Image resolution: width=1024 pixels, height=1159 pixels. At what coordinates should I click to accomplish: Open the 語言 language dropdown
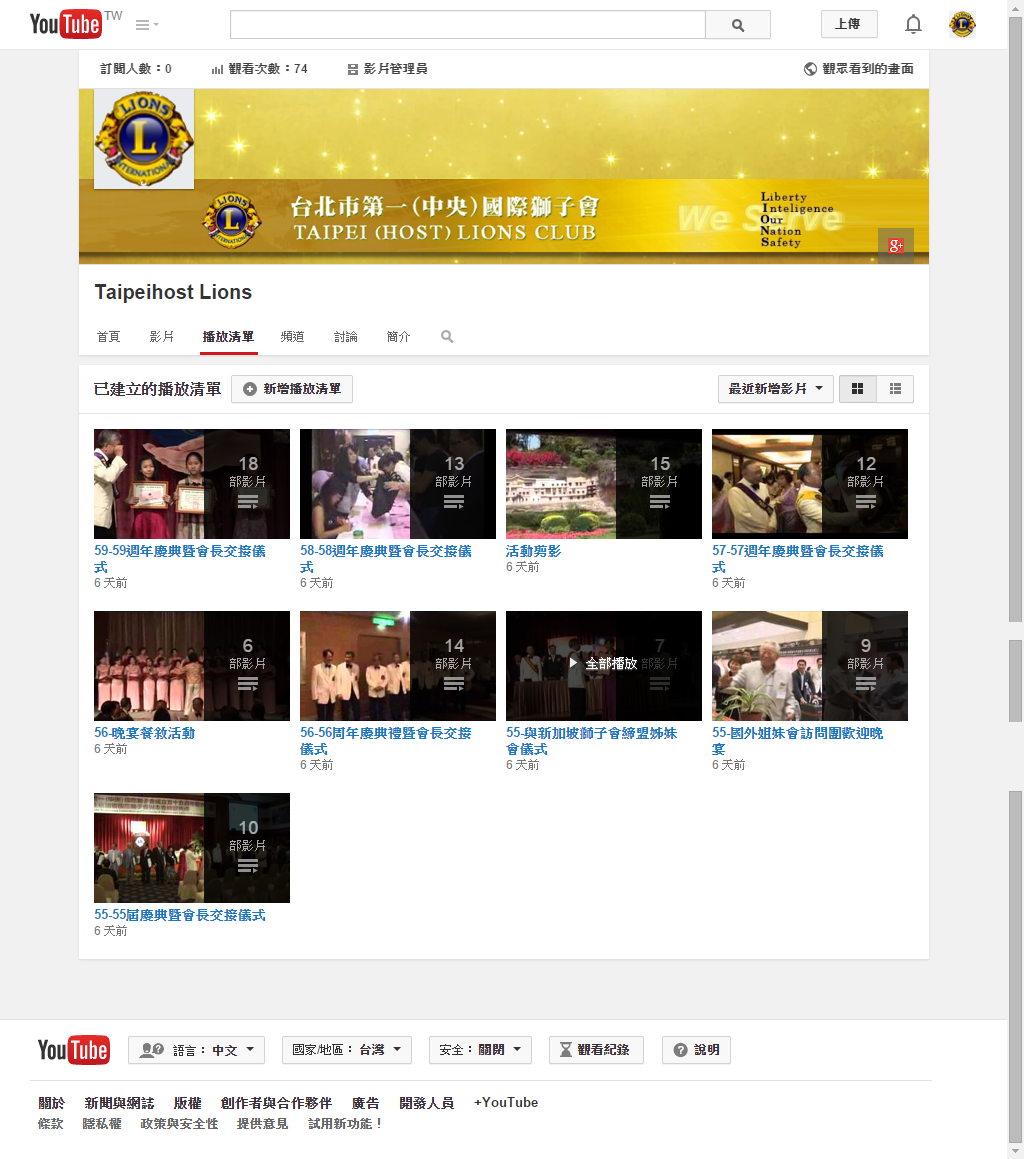pyautogui.click(x=196, y=1050)
